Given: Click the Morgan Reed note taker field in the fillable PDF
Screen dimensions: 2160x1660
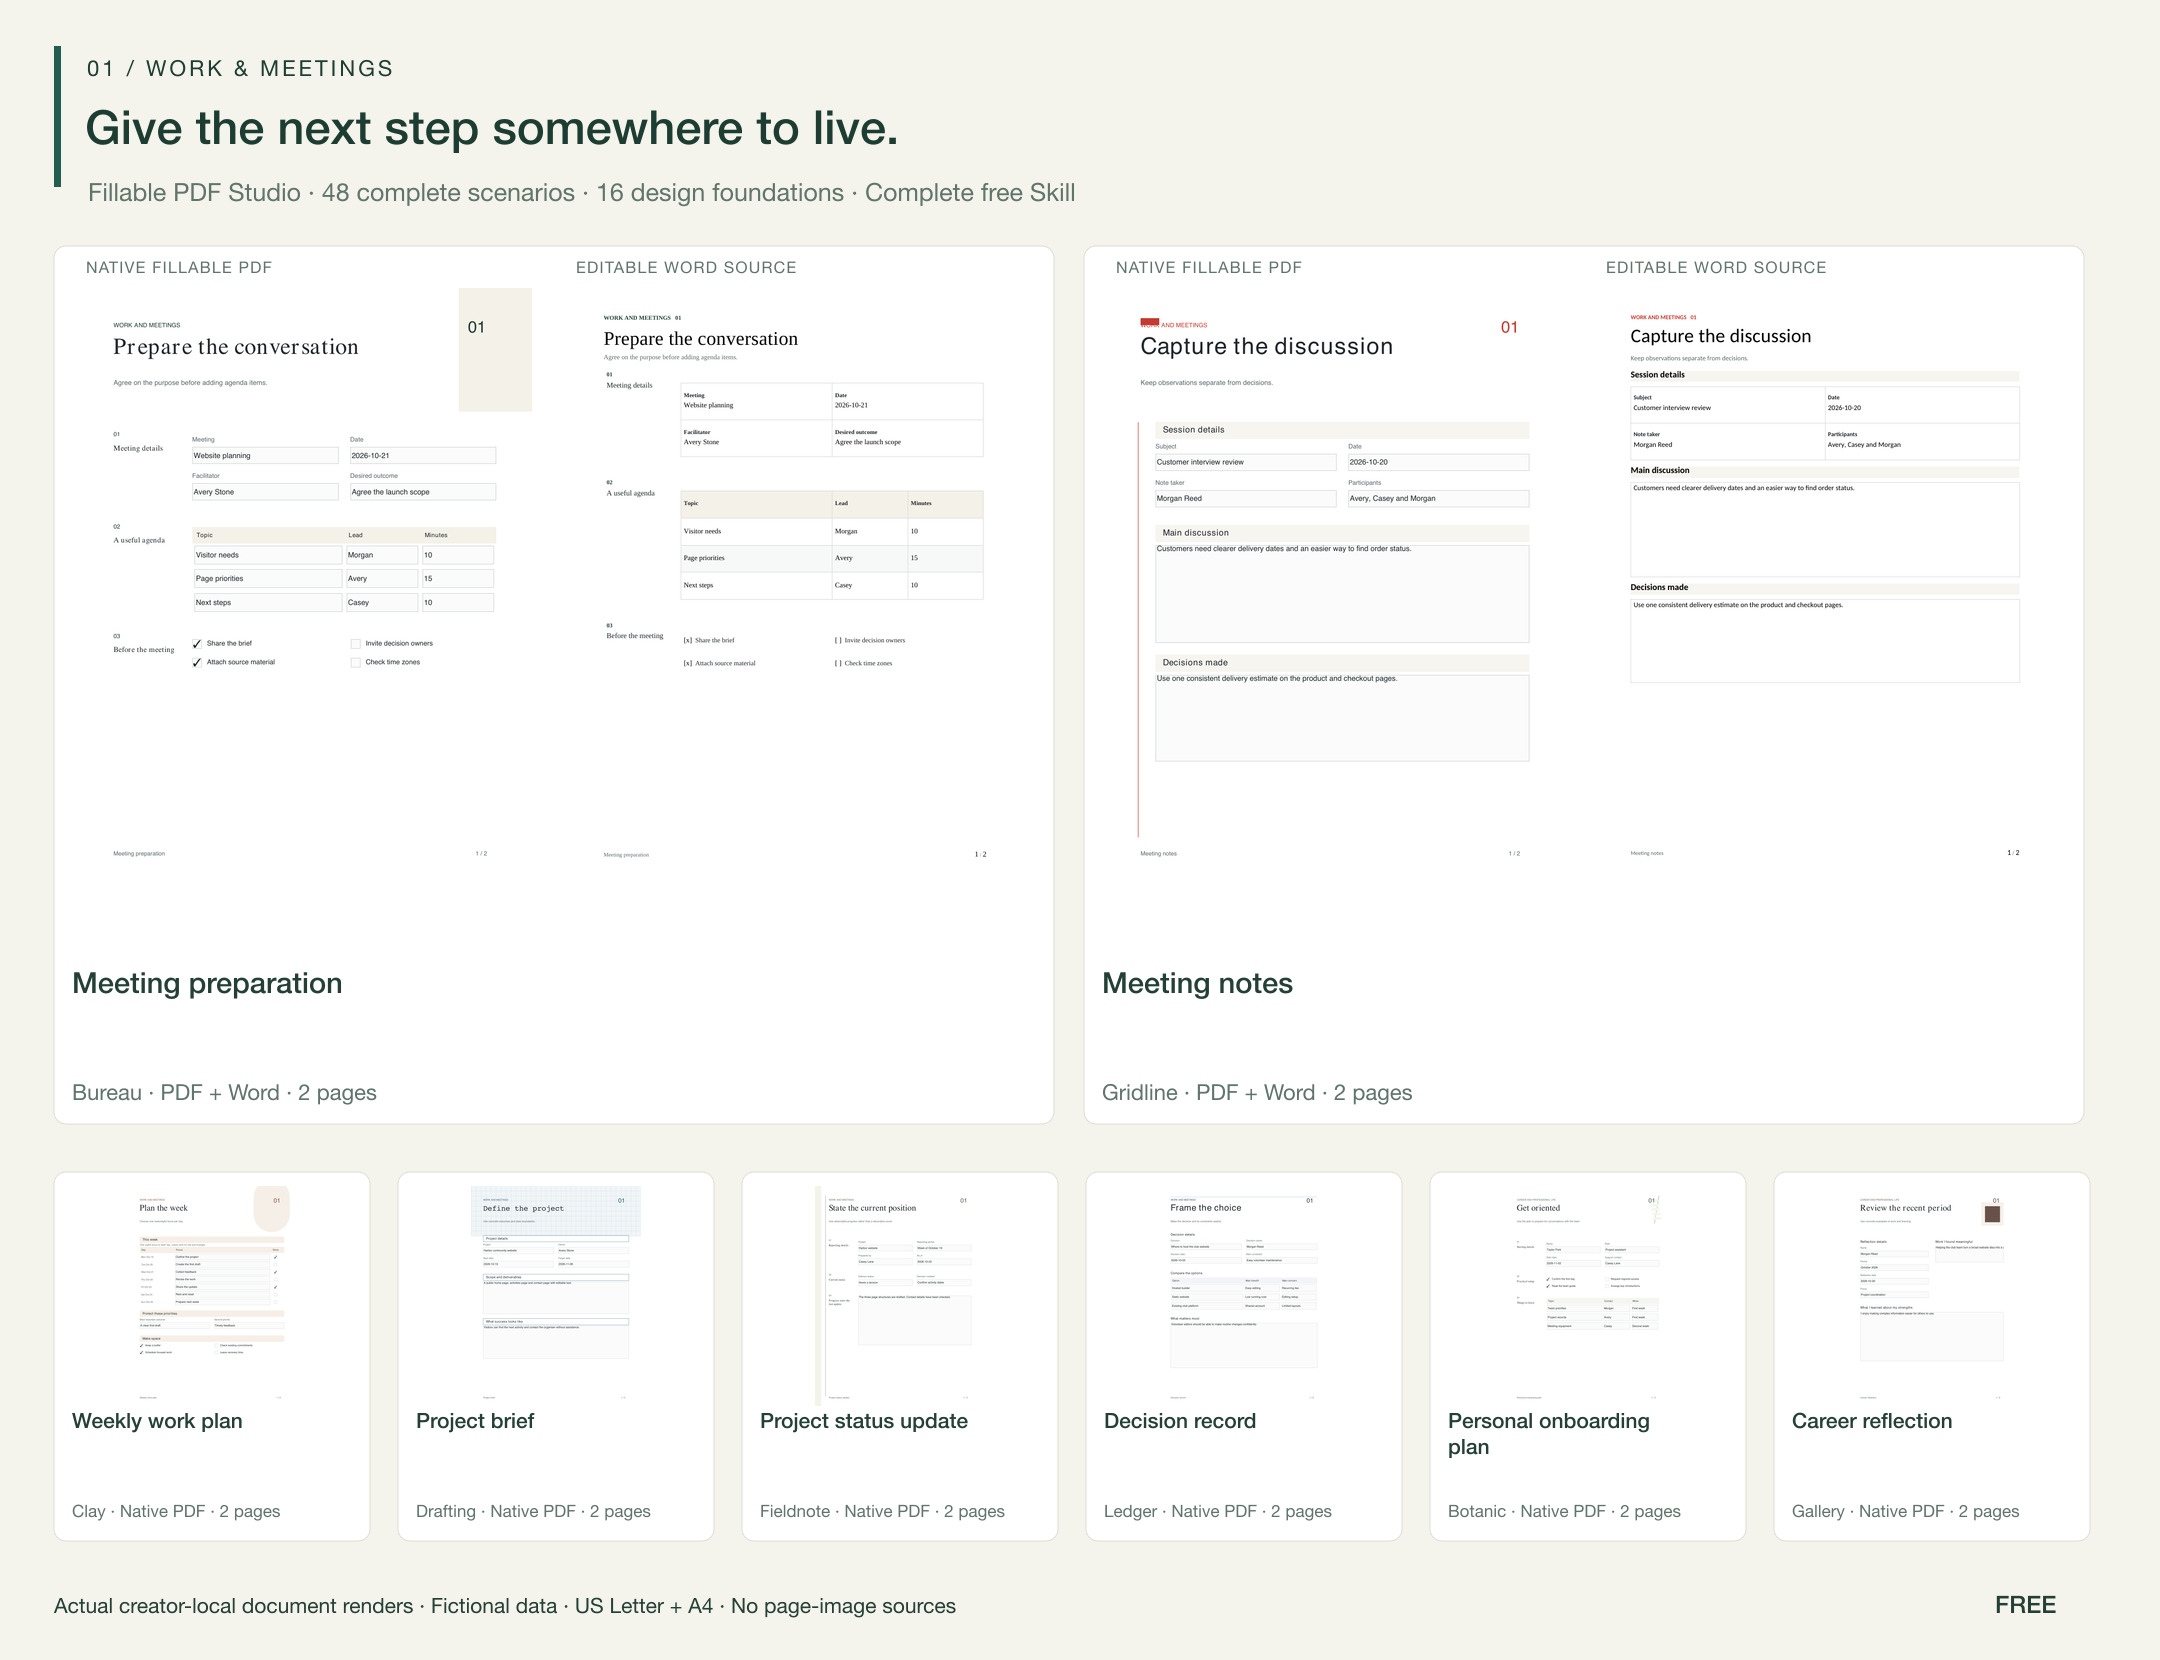Looking at the screenshot, I should 1245,499.
